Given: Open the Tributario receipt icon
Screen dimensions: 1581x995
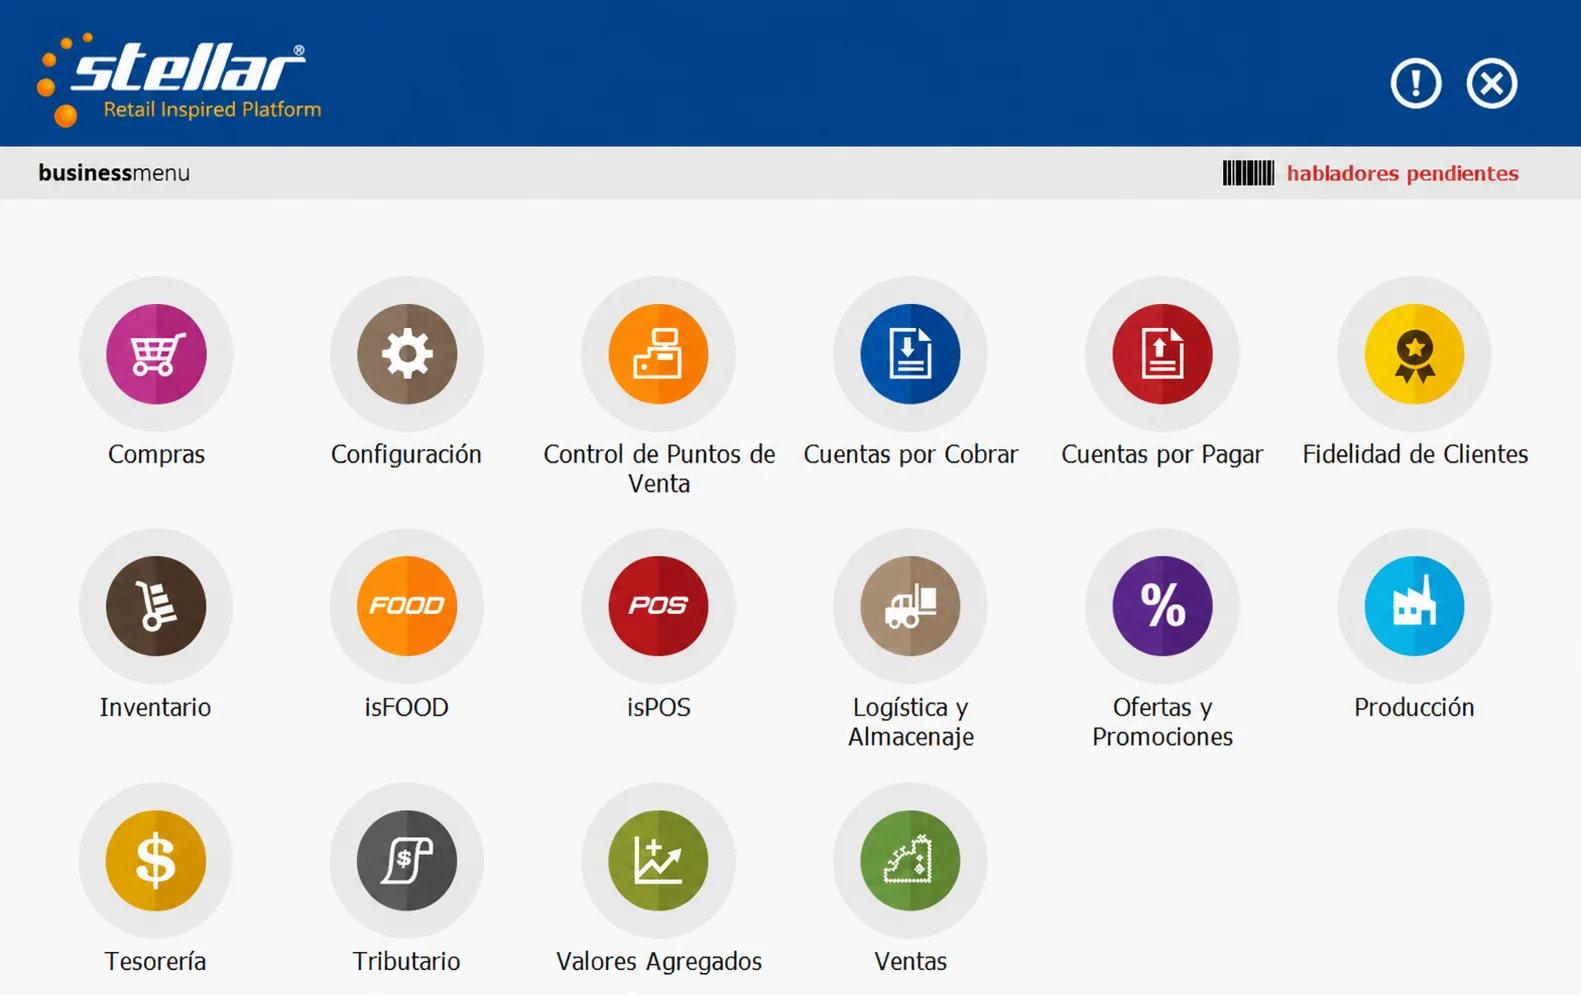Looking at the screenshot, I should [x=407, y=860].
